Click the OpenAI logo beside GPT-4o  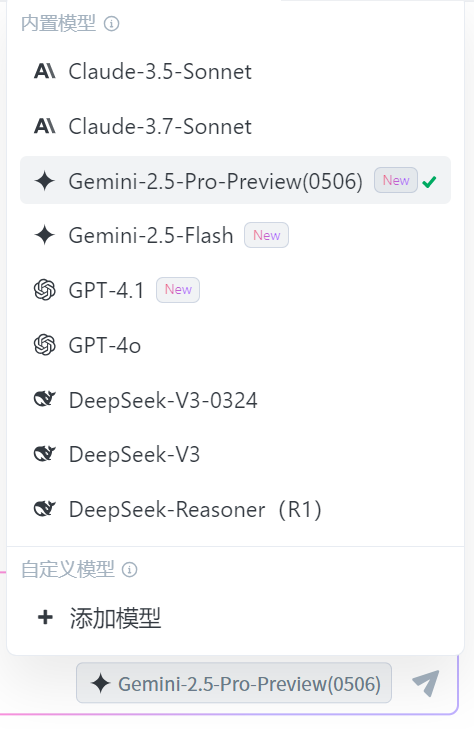coord(45,345)
